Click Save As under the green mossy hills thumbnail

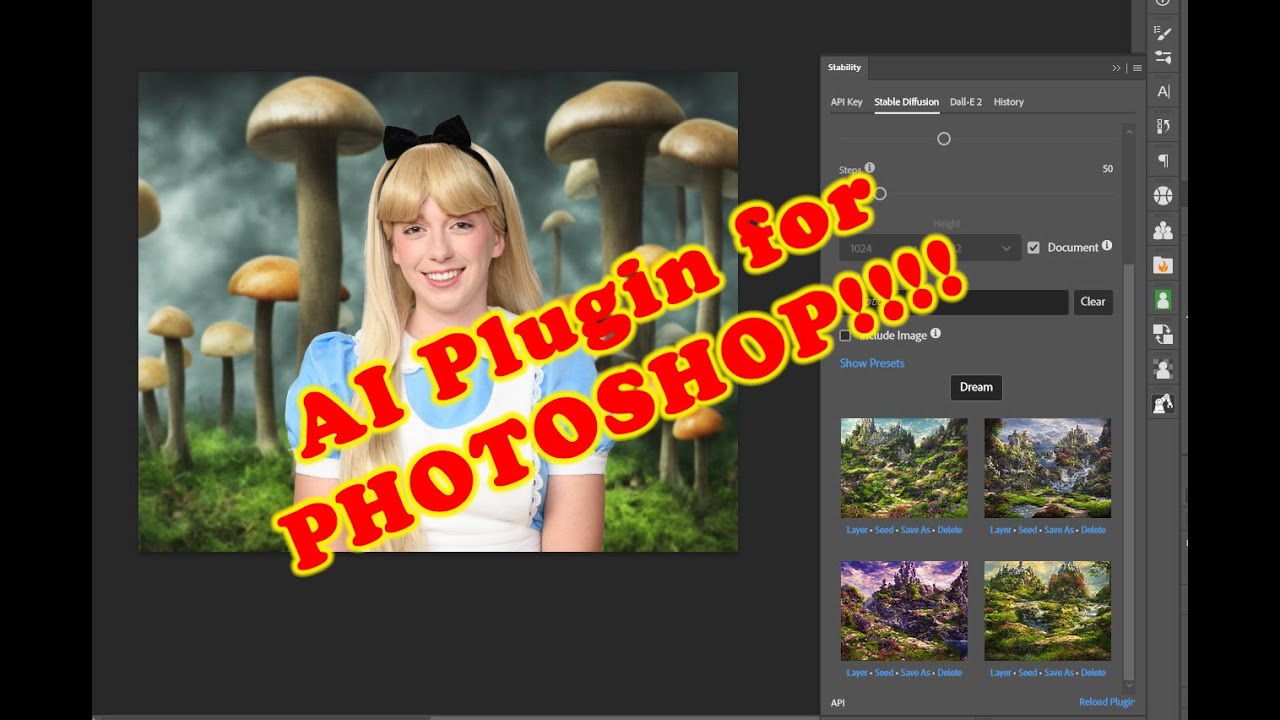915,530
